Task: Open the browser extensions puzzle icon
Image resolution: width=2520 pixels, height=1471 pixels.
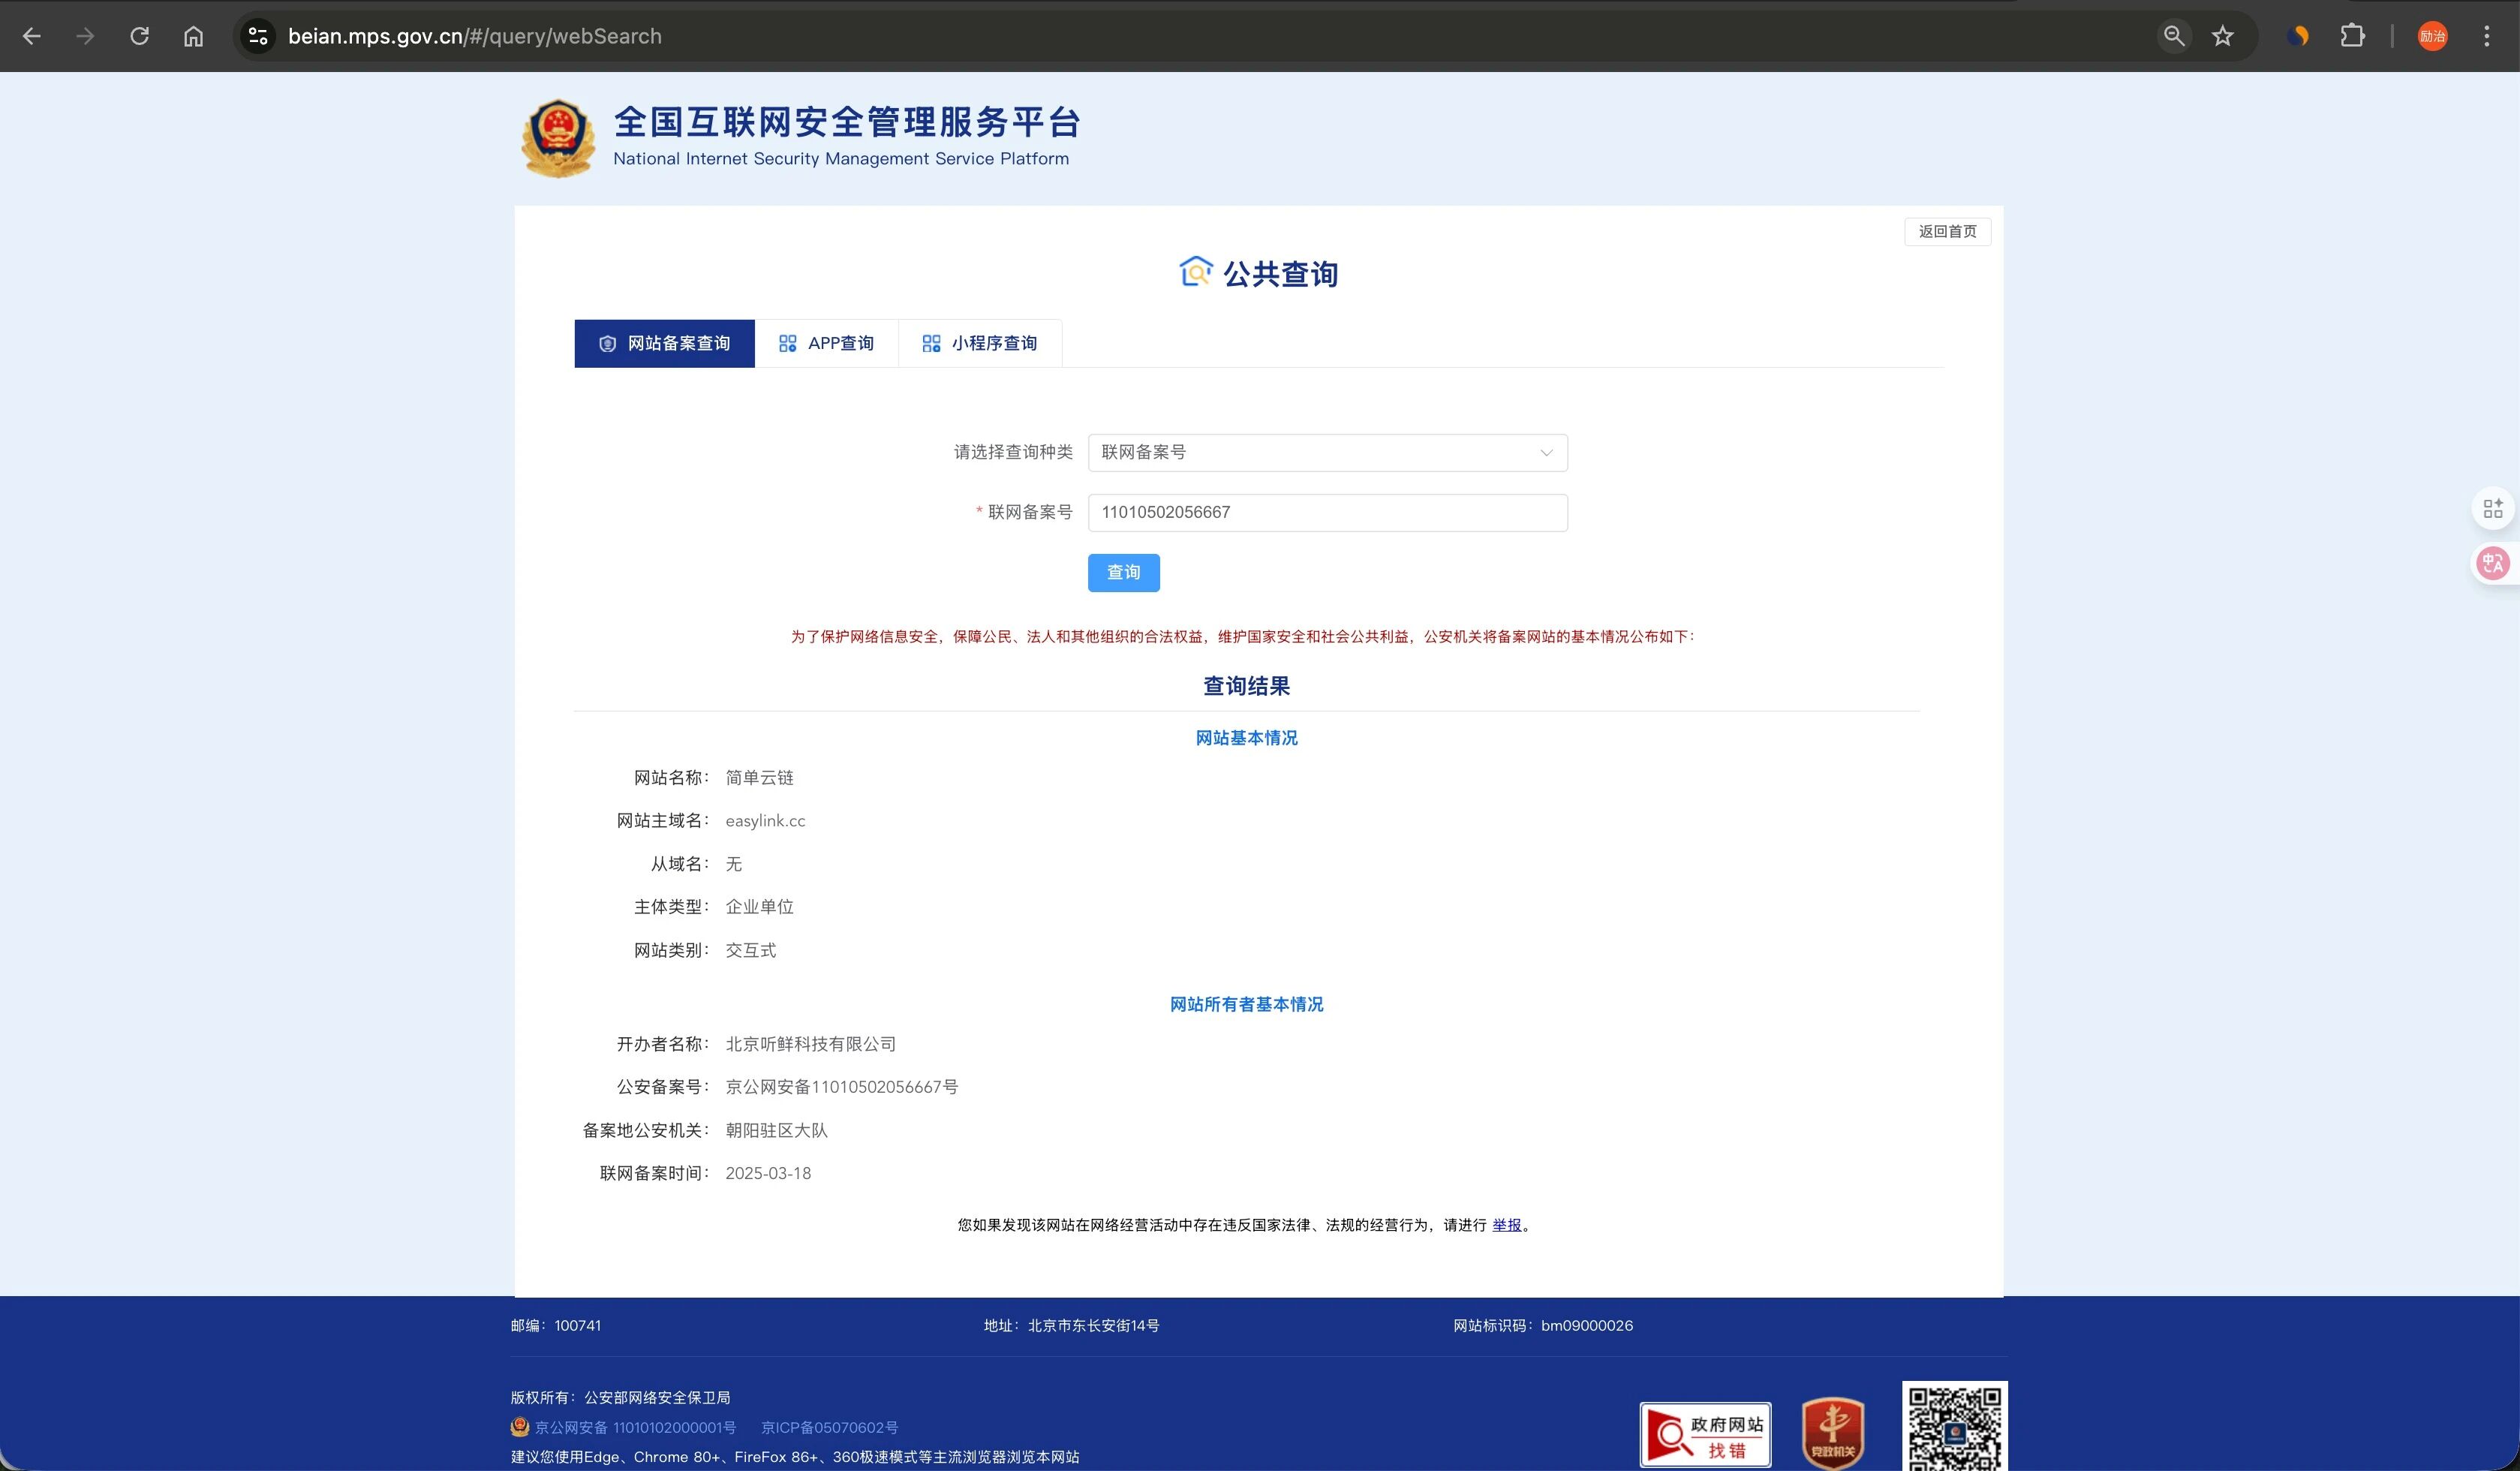Action: [x=2352, y=36]
